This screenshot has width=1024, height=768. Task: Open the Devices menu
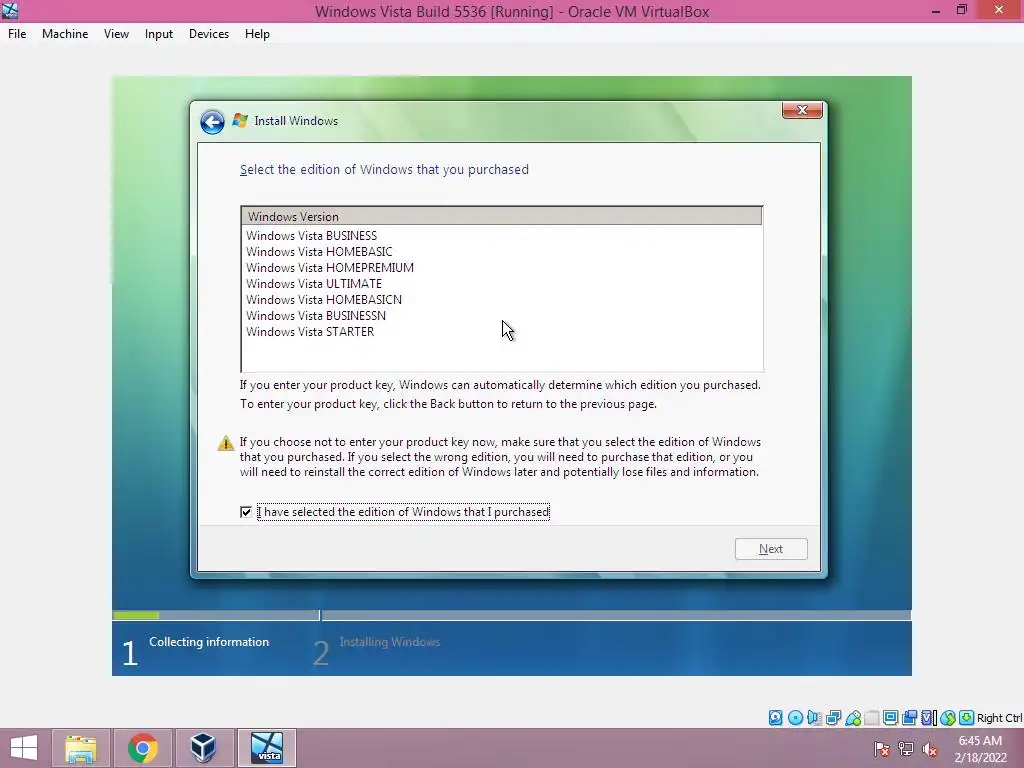pyautogui.click(x=209, y=34)
